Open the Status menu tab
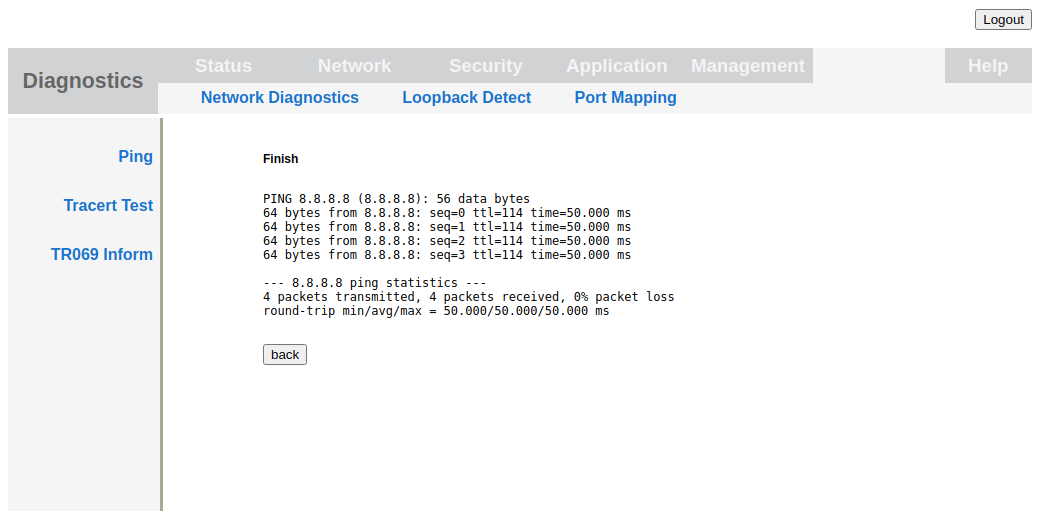 [x=223, y=66]
